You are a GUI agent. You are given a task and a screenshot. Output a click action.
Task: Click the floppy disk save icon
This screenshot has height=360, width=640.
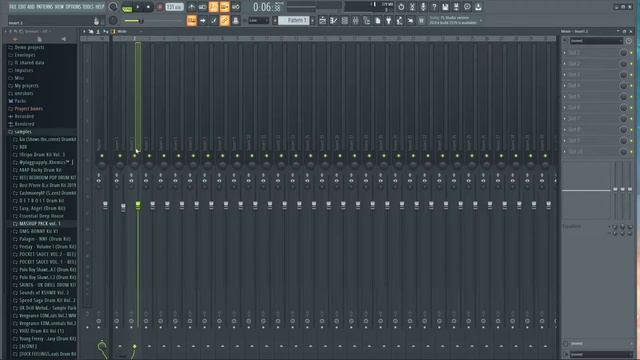tap(445, 7)
